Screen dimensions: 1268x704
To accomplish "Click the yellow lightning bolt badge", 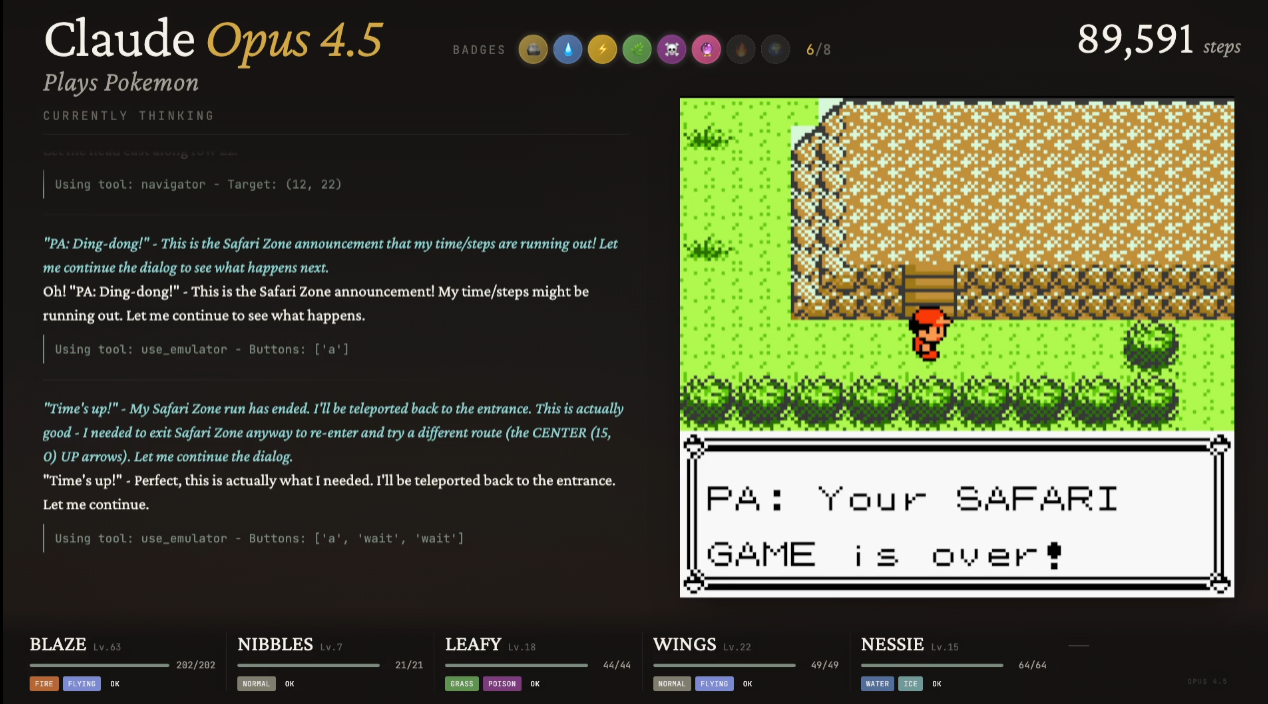I will (602, 49).
